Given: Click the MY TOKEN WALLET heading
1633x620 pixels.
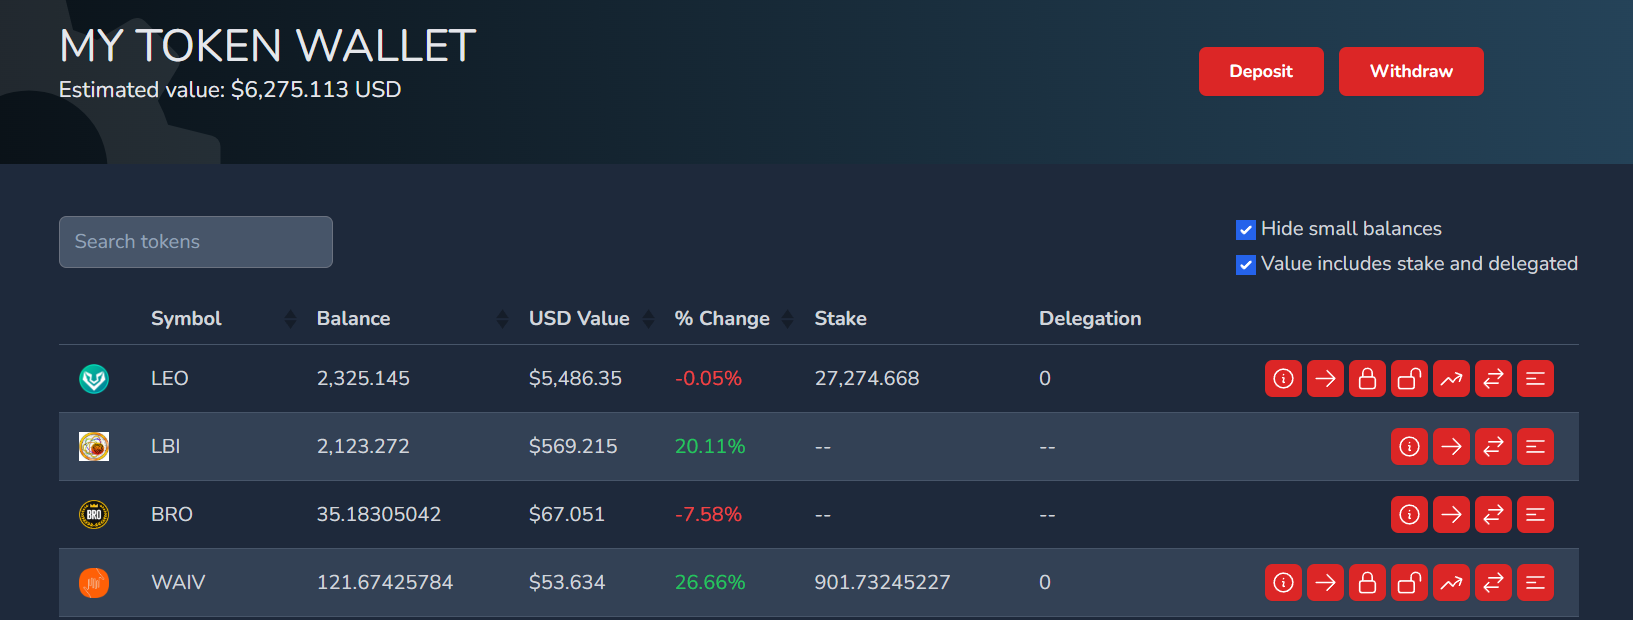Looking at the screenshot, I should (268, 46).
